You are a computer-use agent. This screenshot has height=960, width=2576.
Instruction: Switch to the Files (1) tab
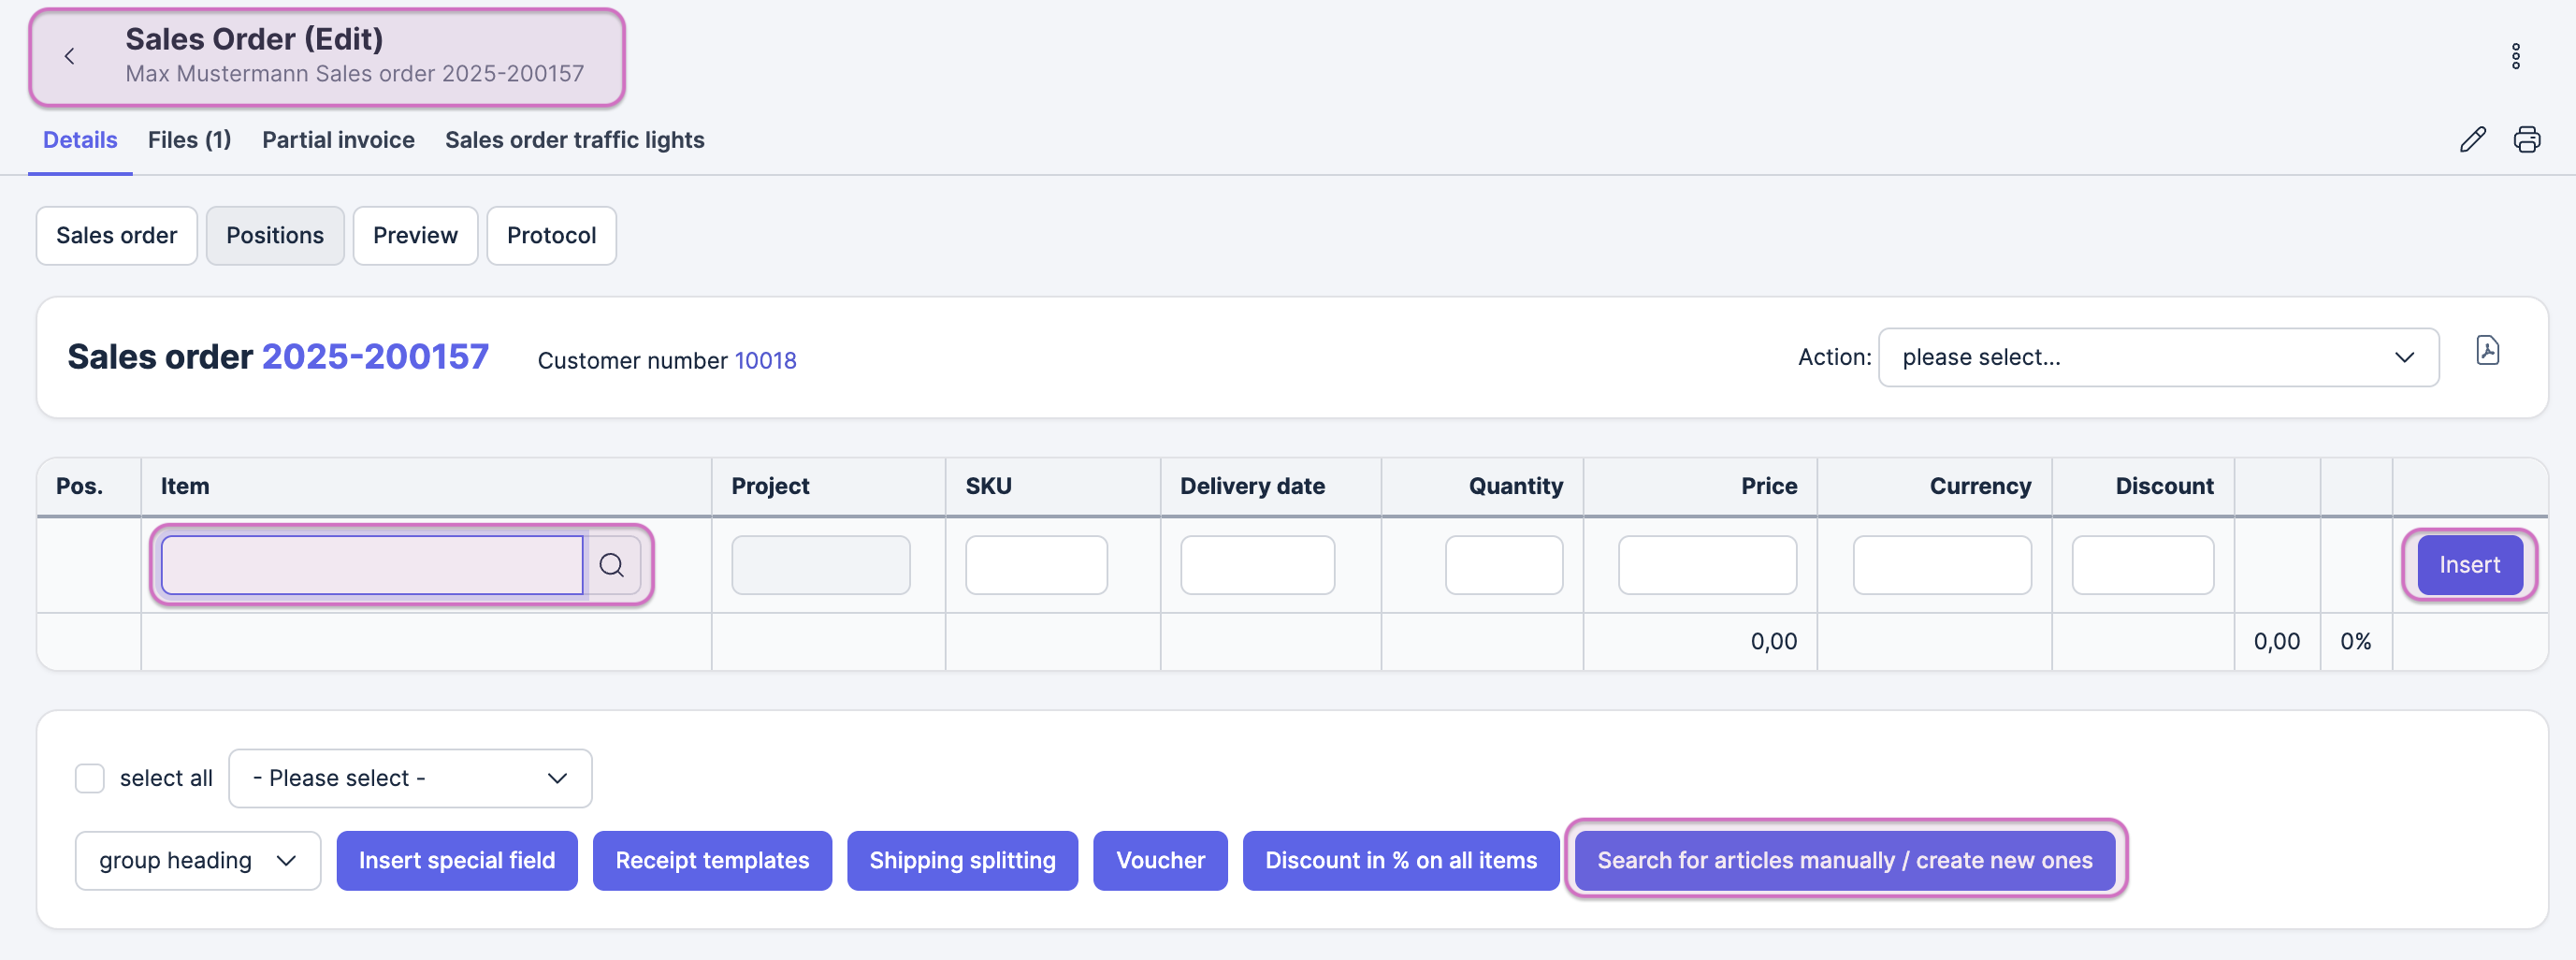click(189, 140)
